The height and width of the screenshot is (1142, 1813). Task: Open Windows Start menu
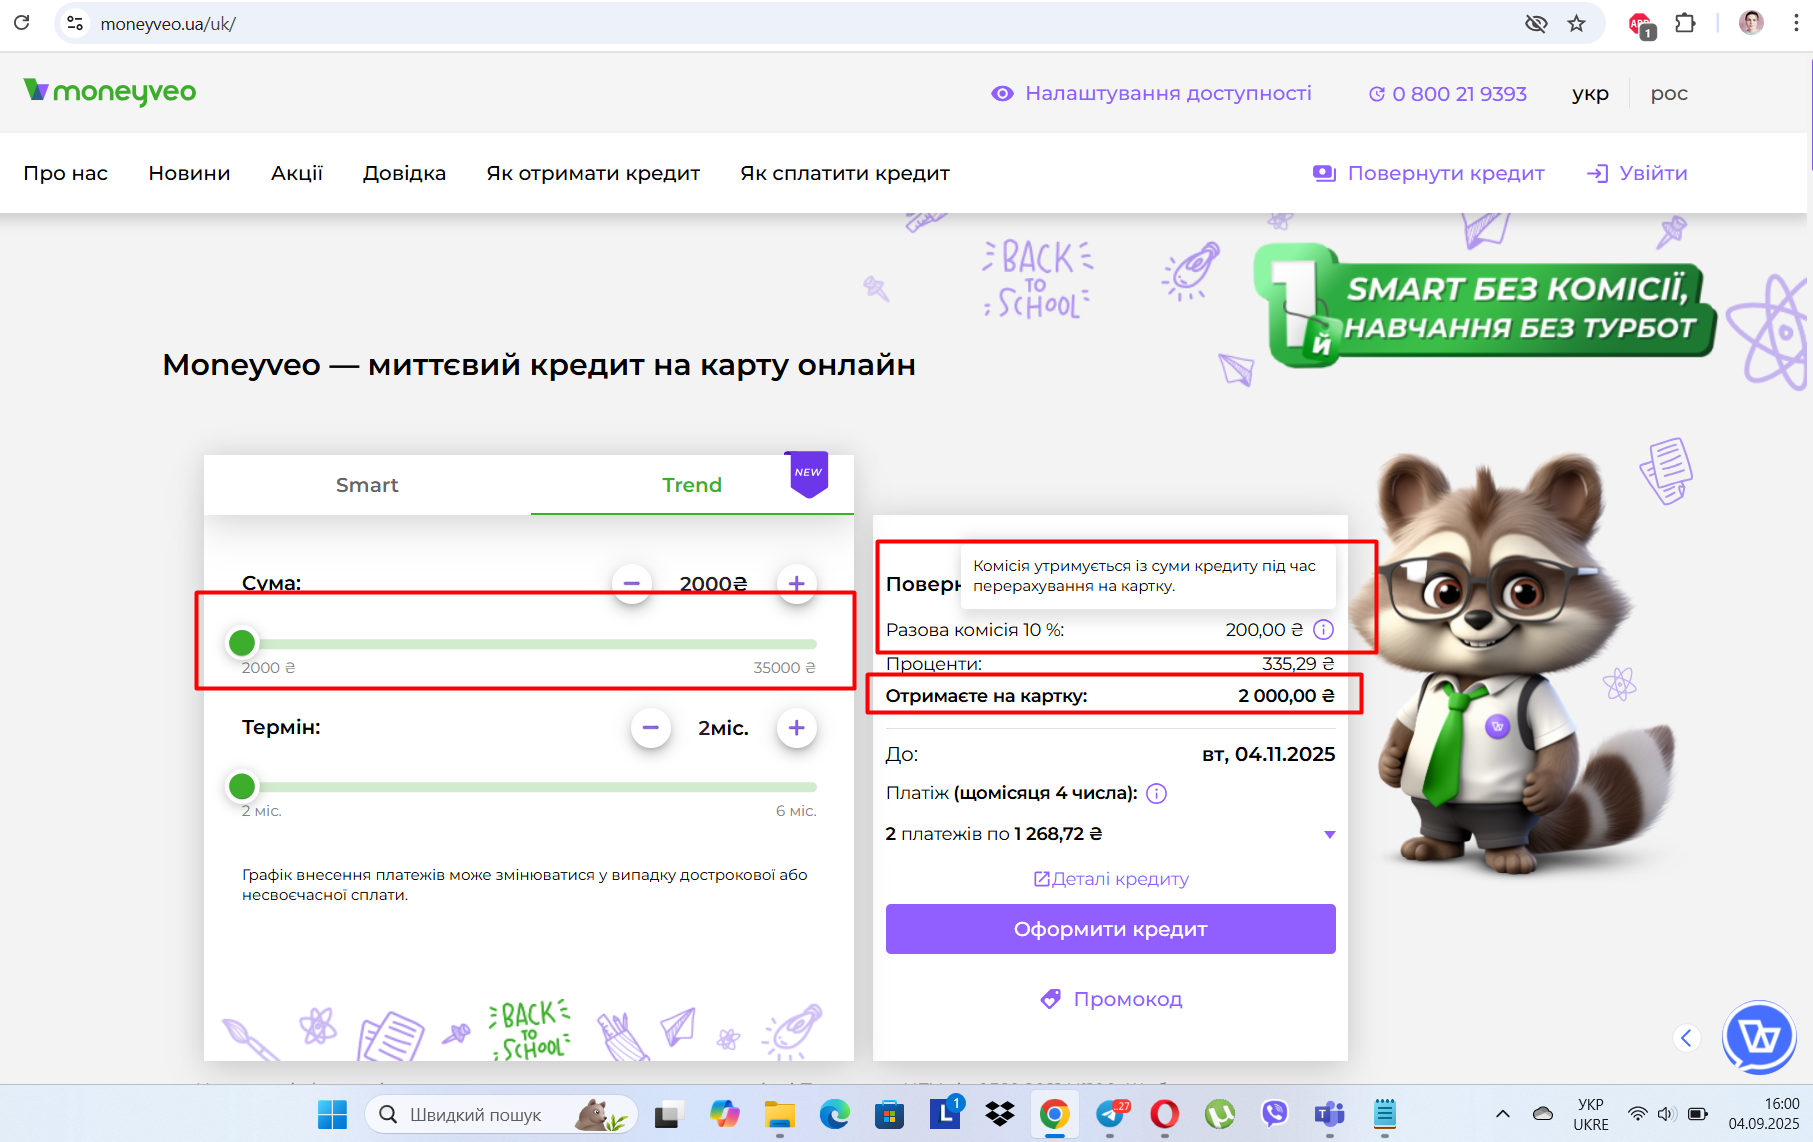point(332,1114)
